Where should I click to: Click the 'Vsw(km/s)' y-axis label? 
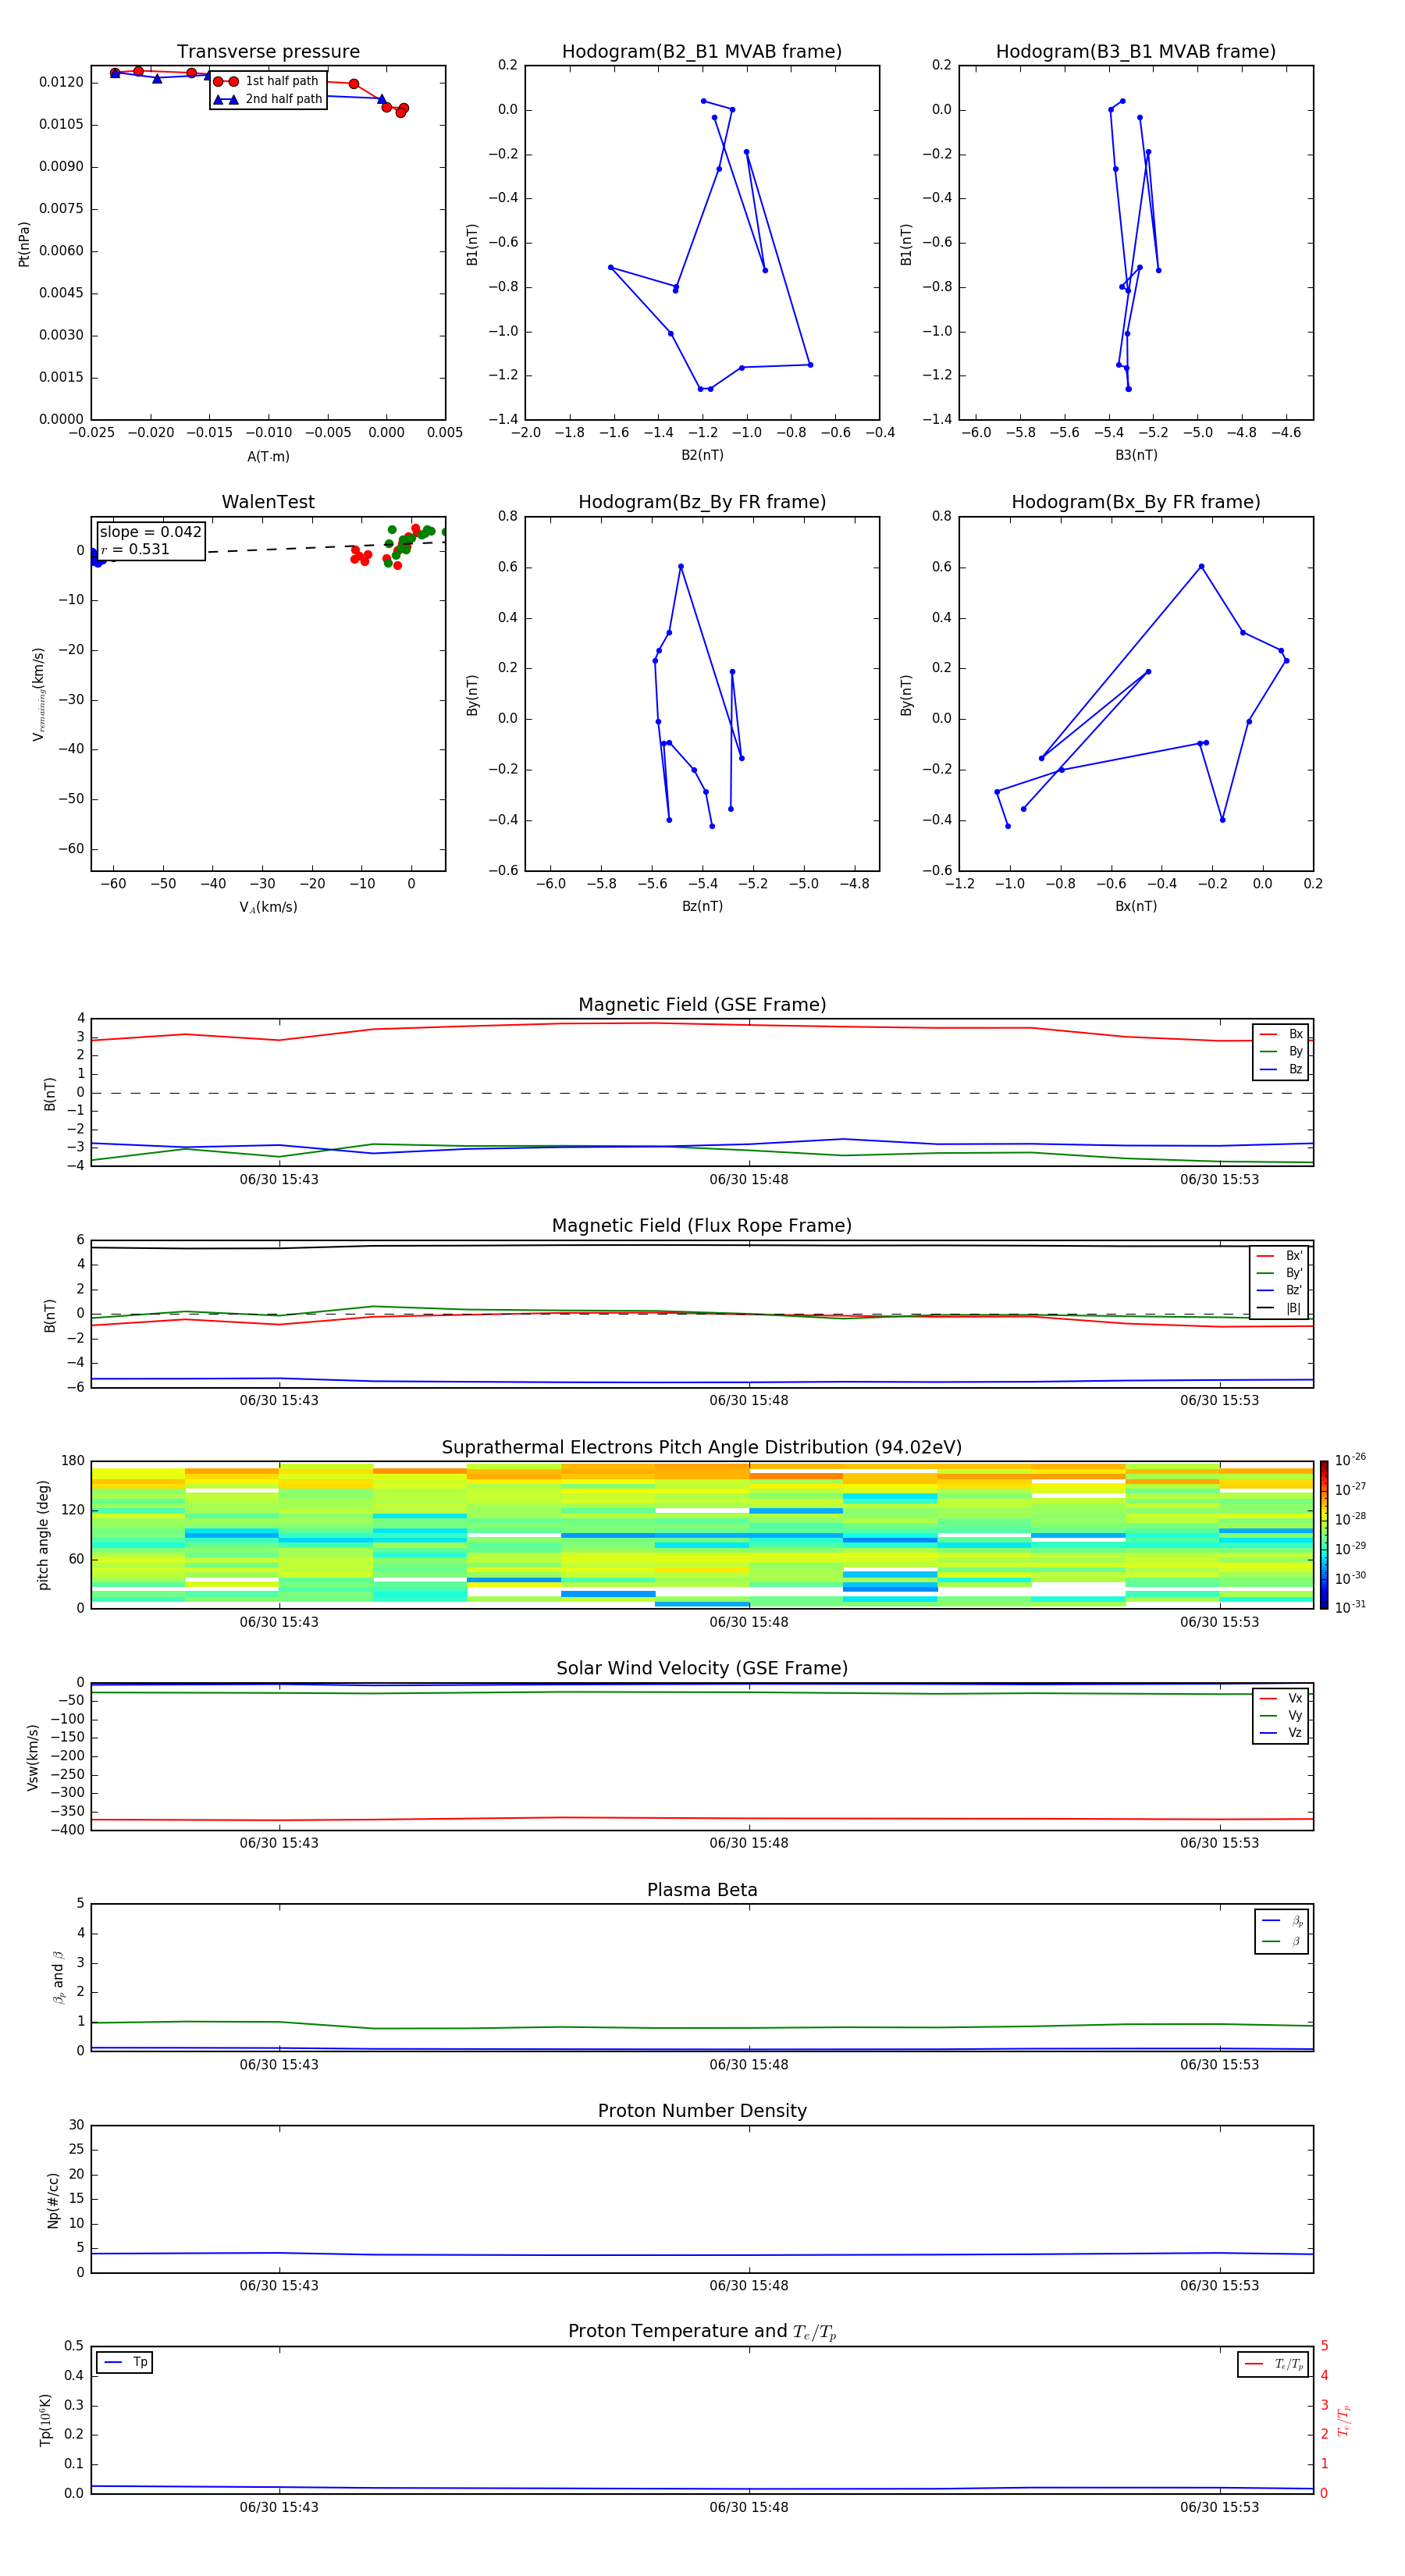(x=33, y=1756)
